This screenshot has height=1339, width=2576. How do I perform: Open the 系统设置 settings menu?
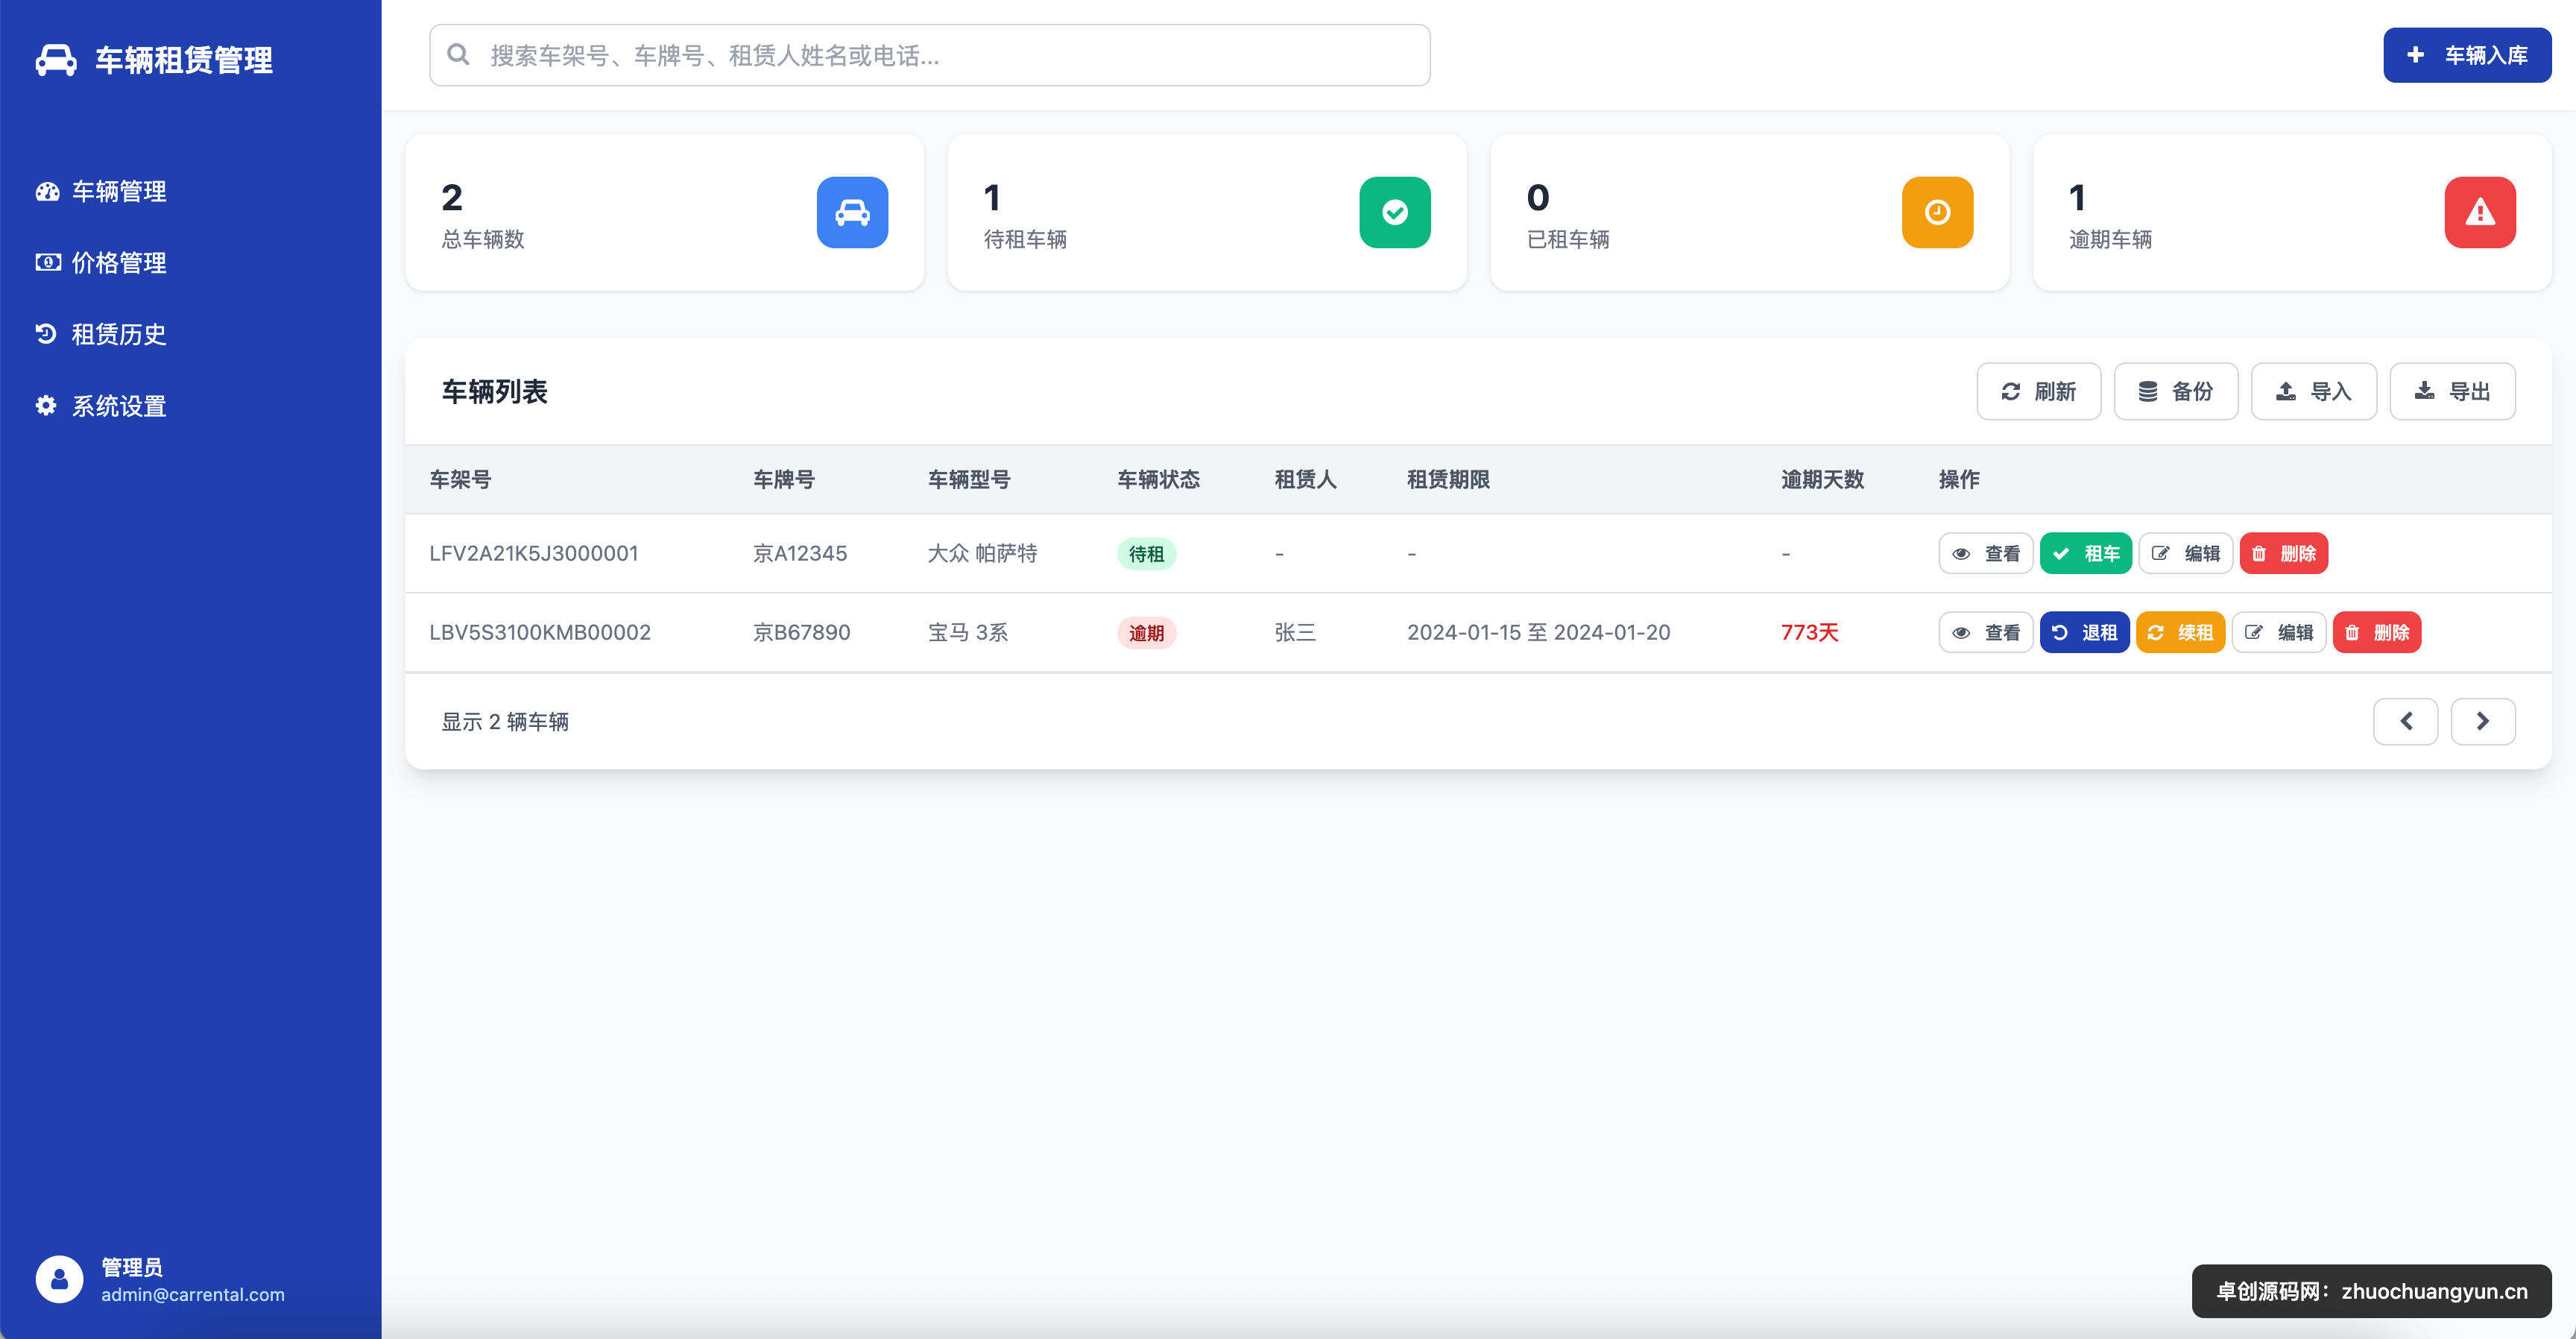[x=118, y=405]
